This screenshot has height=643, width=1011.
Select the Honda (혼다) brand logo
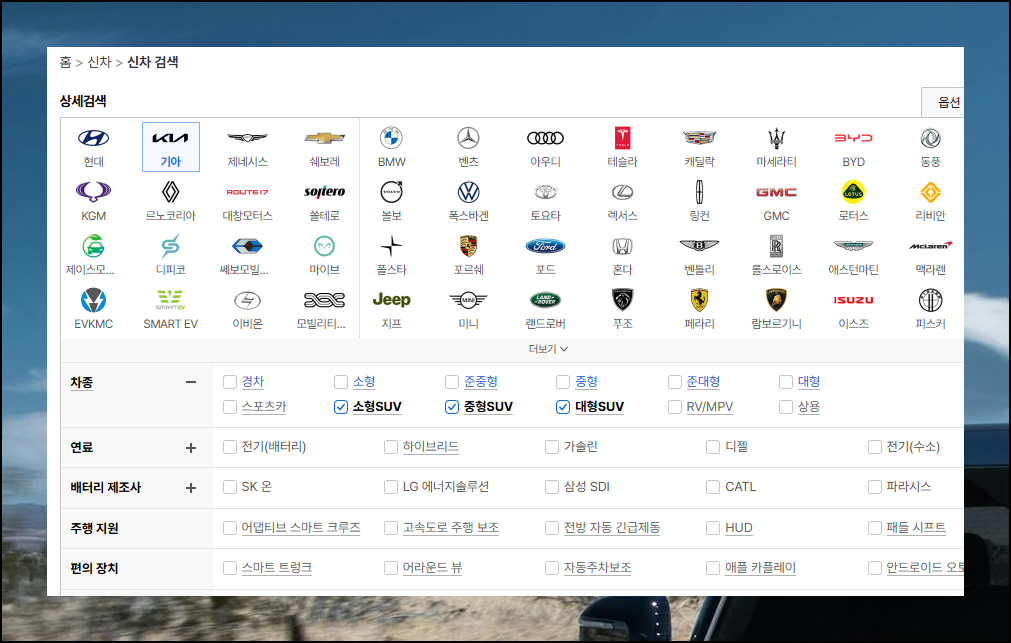tap(622, 246)
